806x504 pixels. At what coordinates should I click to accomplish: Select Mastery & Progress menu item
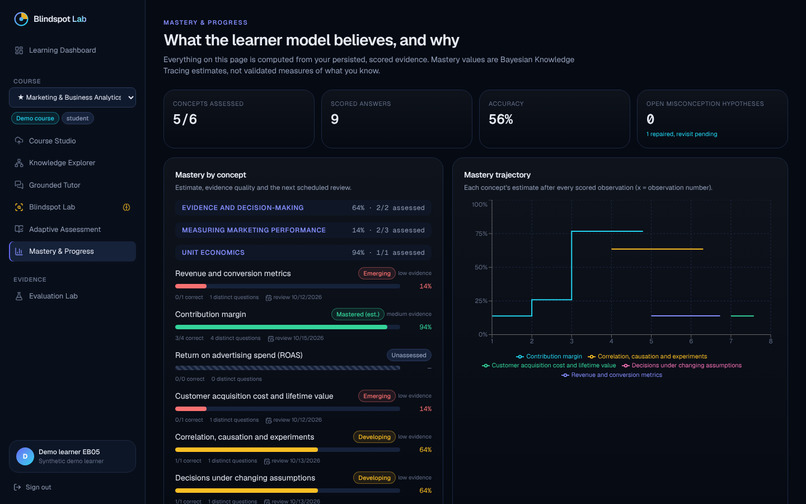point(72,251)
